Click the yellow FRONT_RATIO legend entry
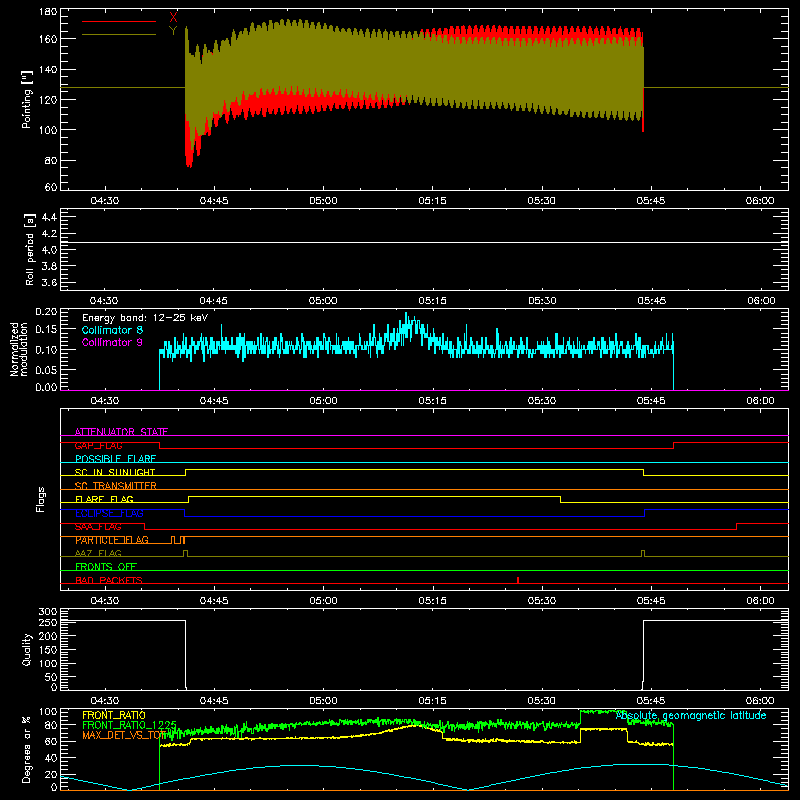The height and width of the screenshot is (800, 800). [114, 715]
